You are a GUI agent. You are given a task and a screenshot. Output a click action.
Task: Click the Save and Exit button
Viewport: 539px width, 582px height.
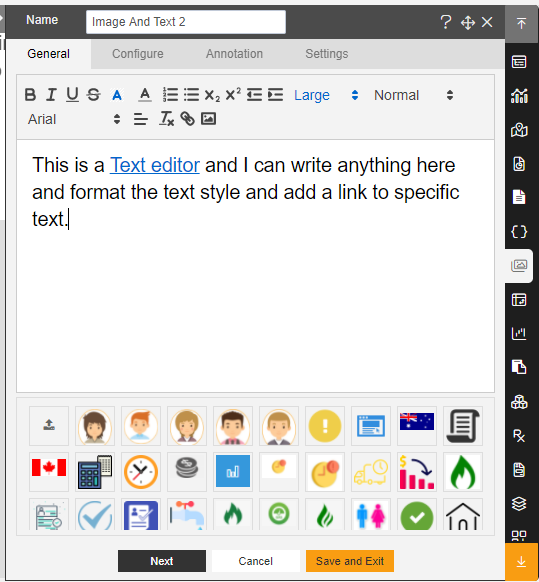350,561
